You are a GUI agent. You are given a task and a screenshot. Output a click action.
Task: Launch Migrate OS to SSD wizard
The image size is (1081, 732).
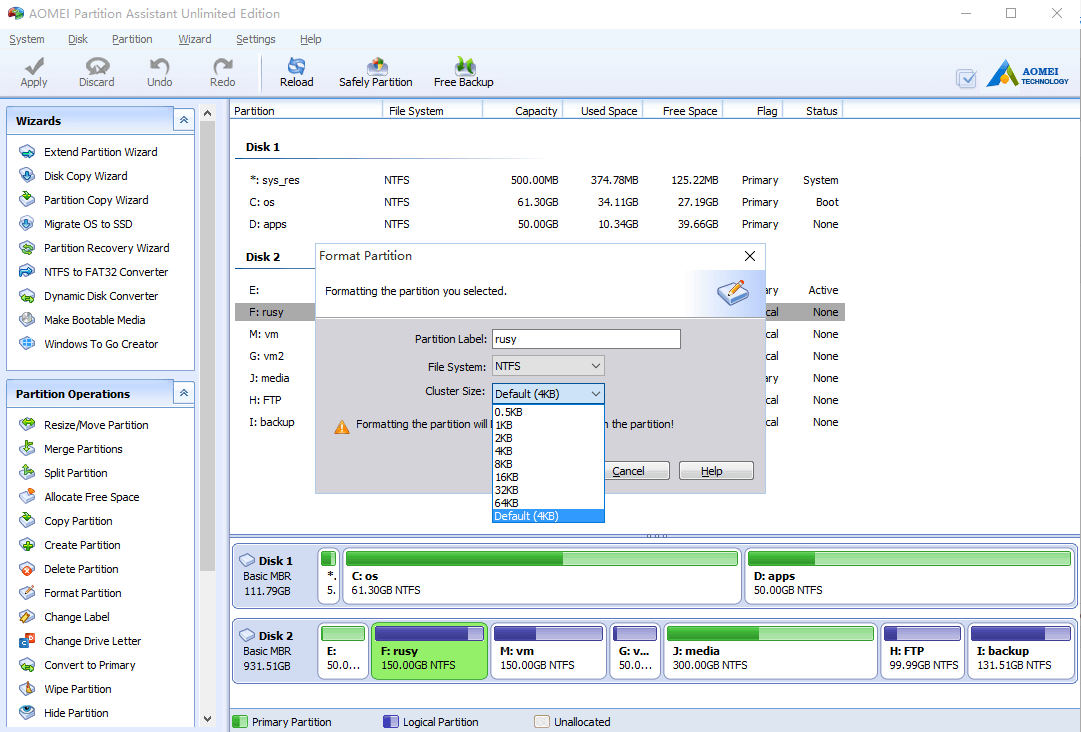point(88,224)
